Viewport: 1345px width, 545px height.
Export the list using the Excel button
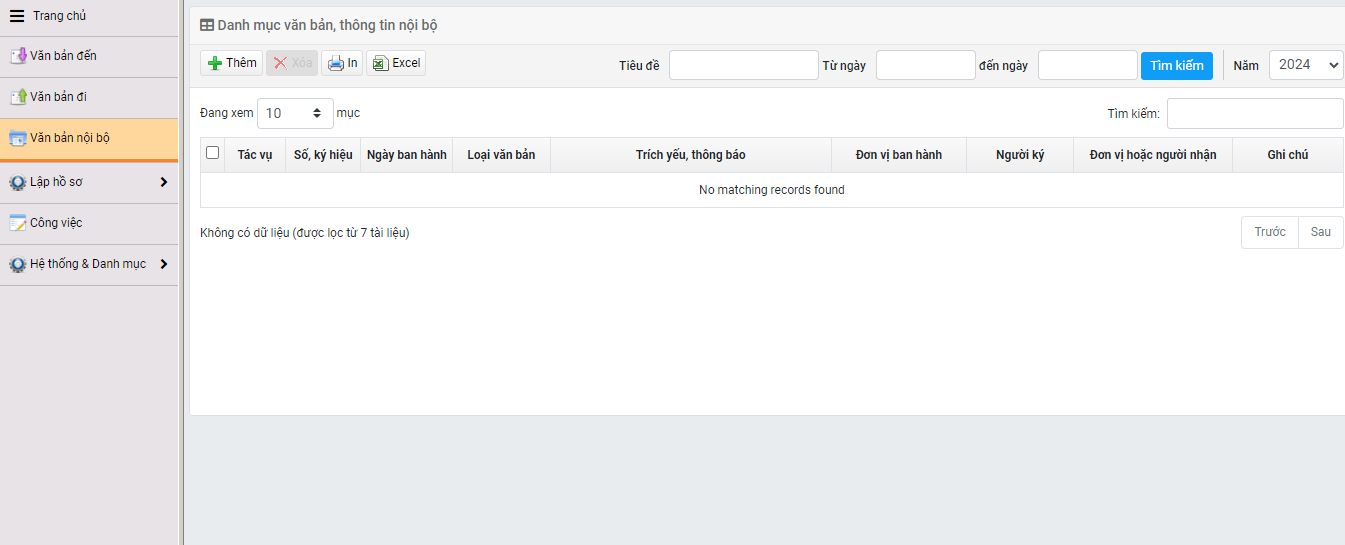[x=396, y=63]
